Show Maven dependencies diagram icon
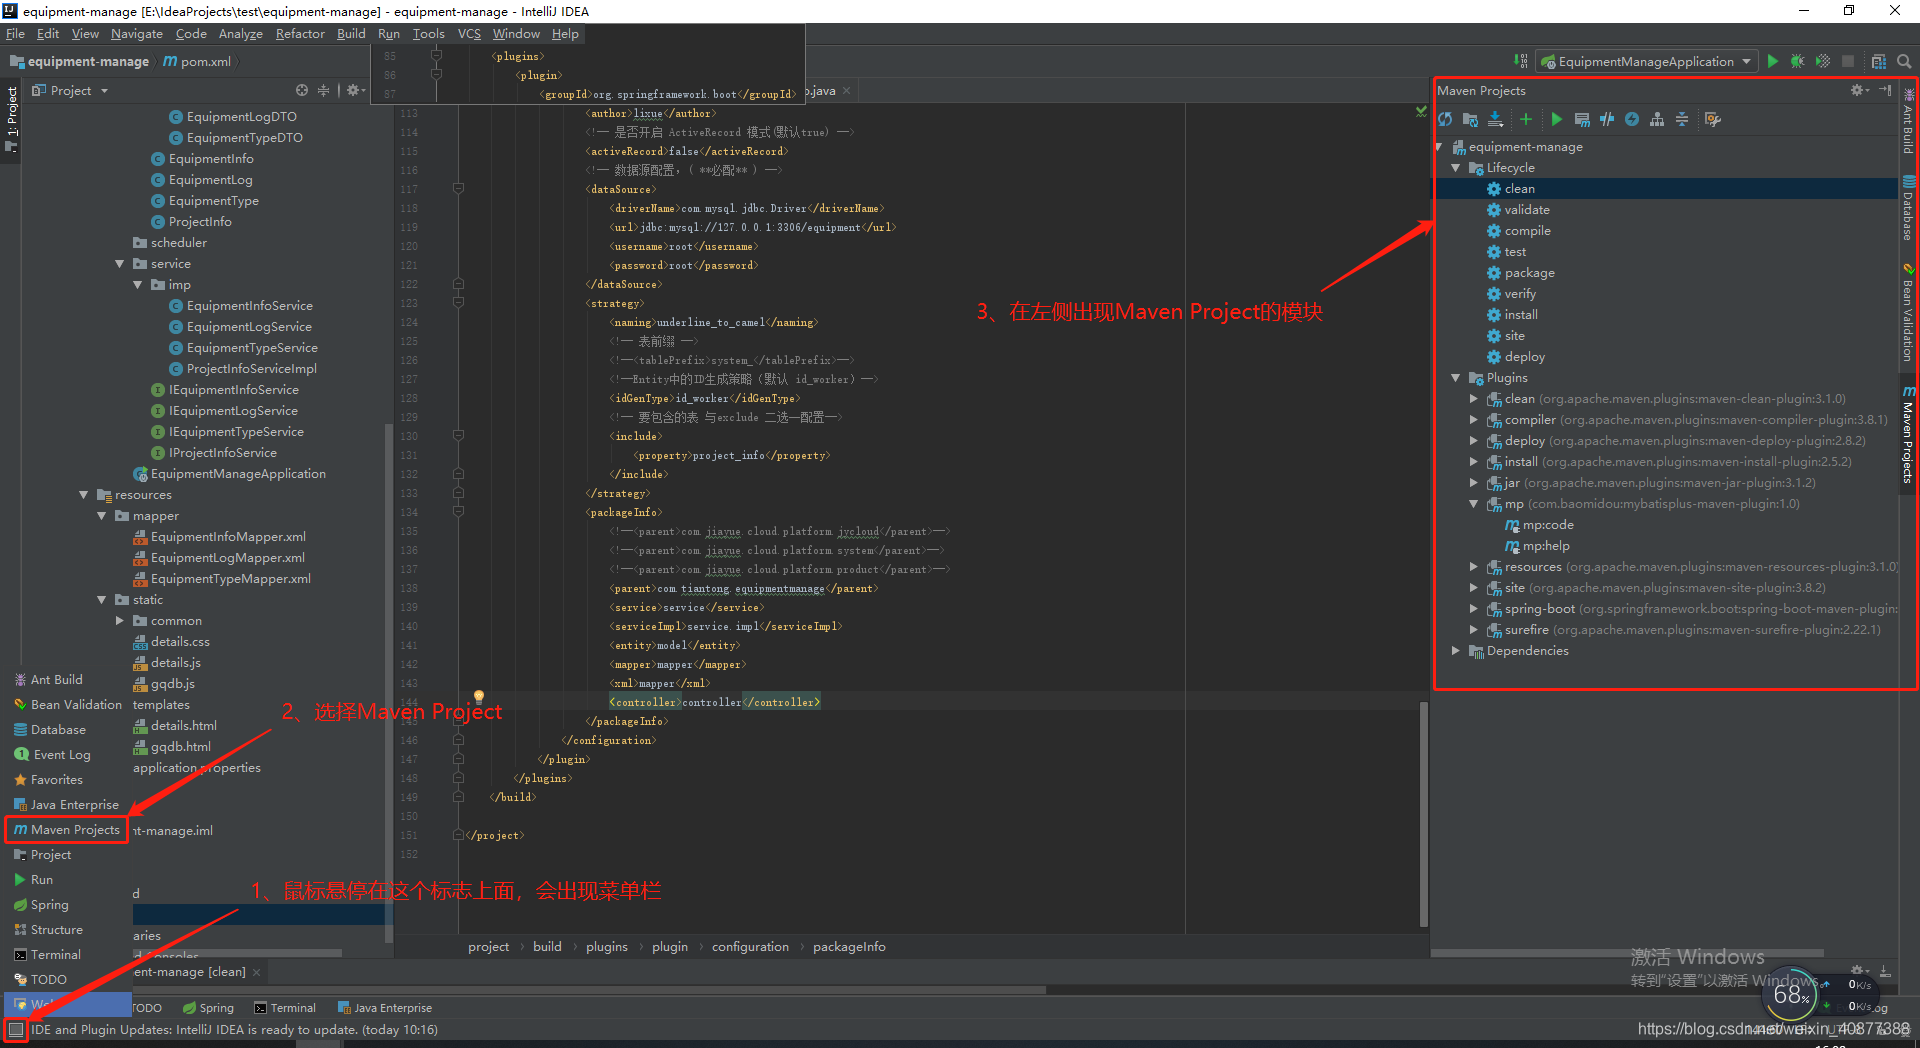 click(1657, 119)
